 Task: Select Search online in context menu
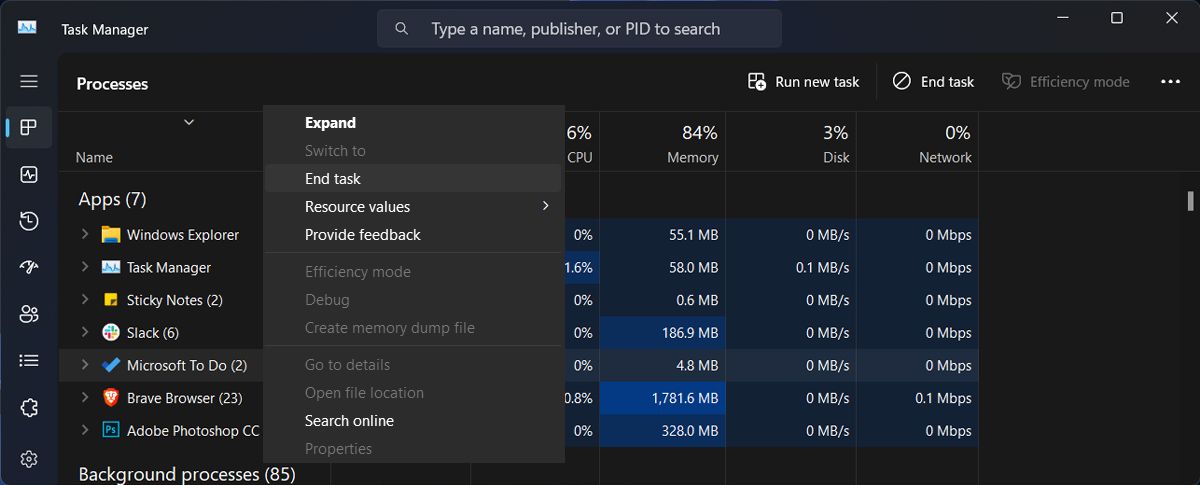pos(349,421)
